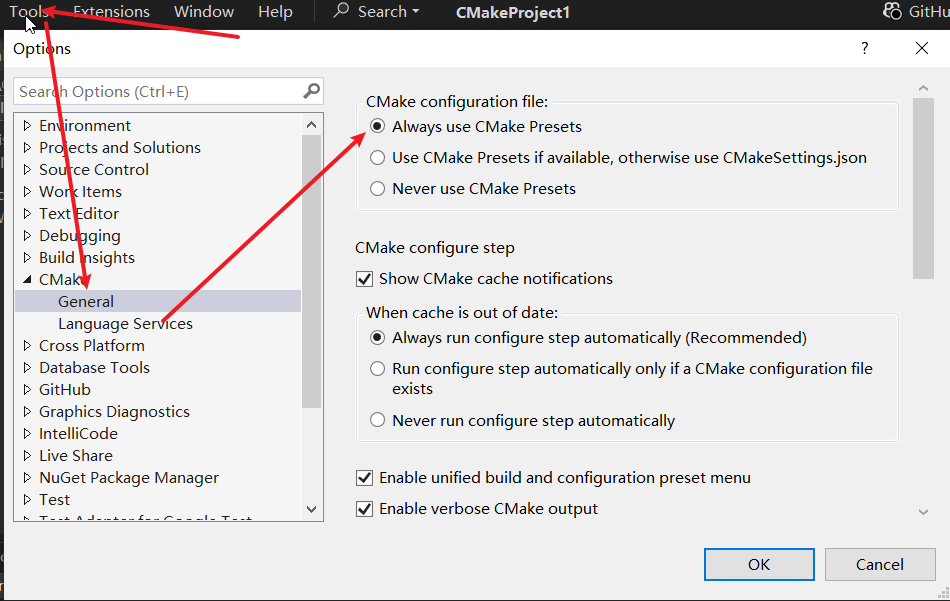950x601 pixels.
Task: Click the OK button
Action: (x=759, y=564)
